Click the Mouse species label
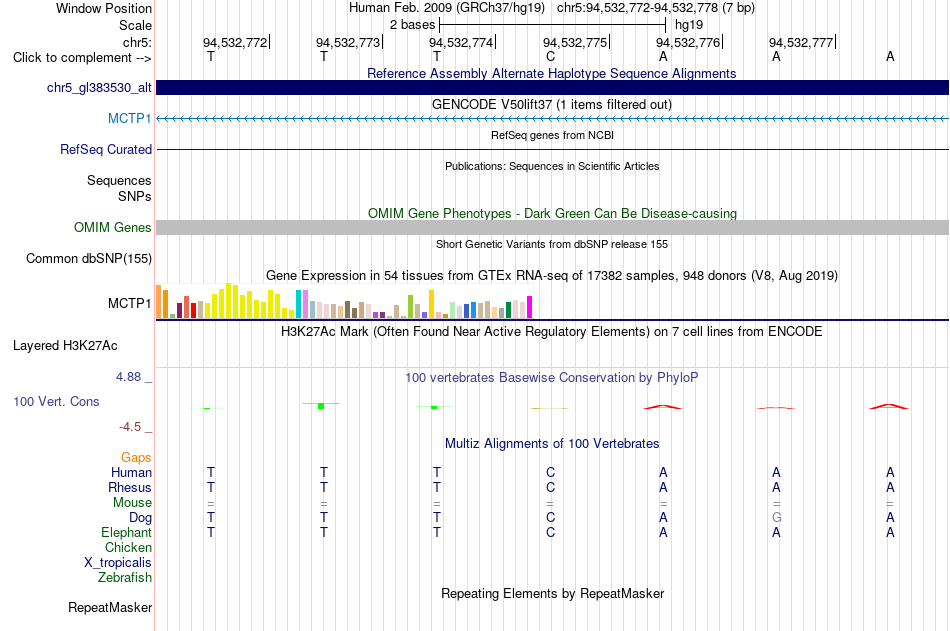This screenshot has width=950, height=631. 132,502
